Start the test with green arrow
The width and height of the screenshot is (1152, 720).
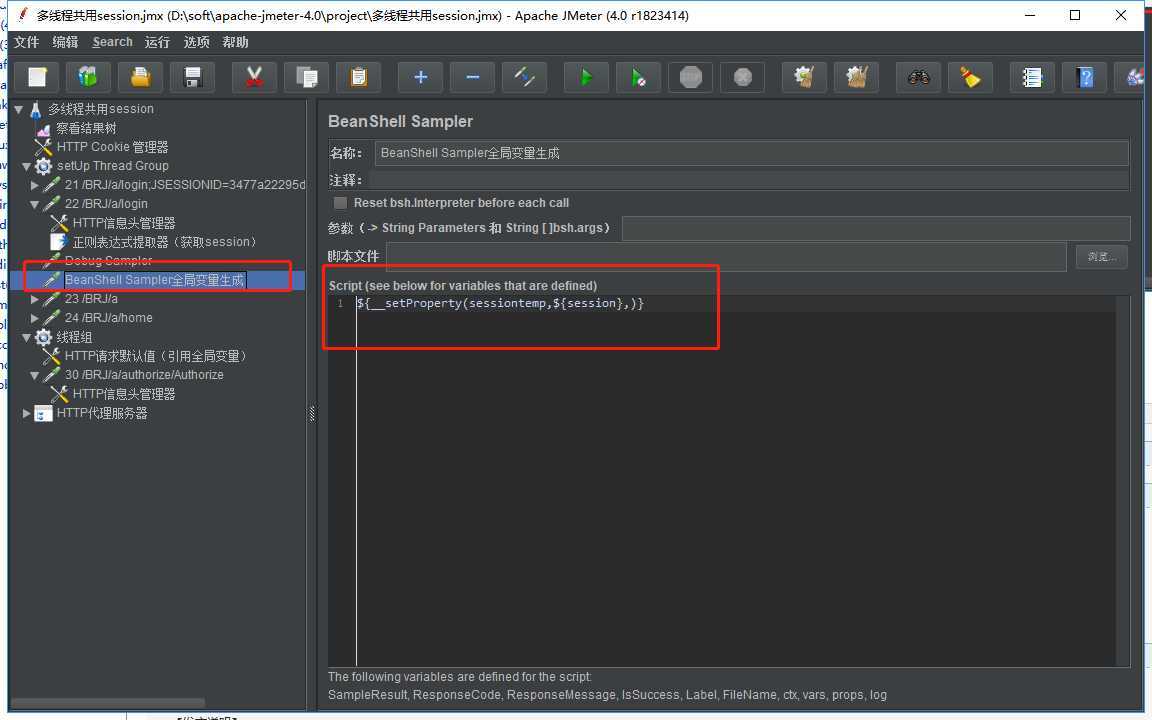[586, 77]
